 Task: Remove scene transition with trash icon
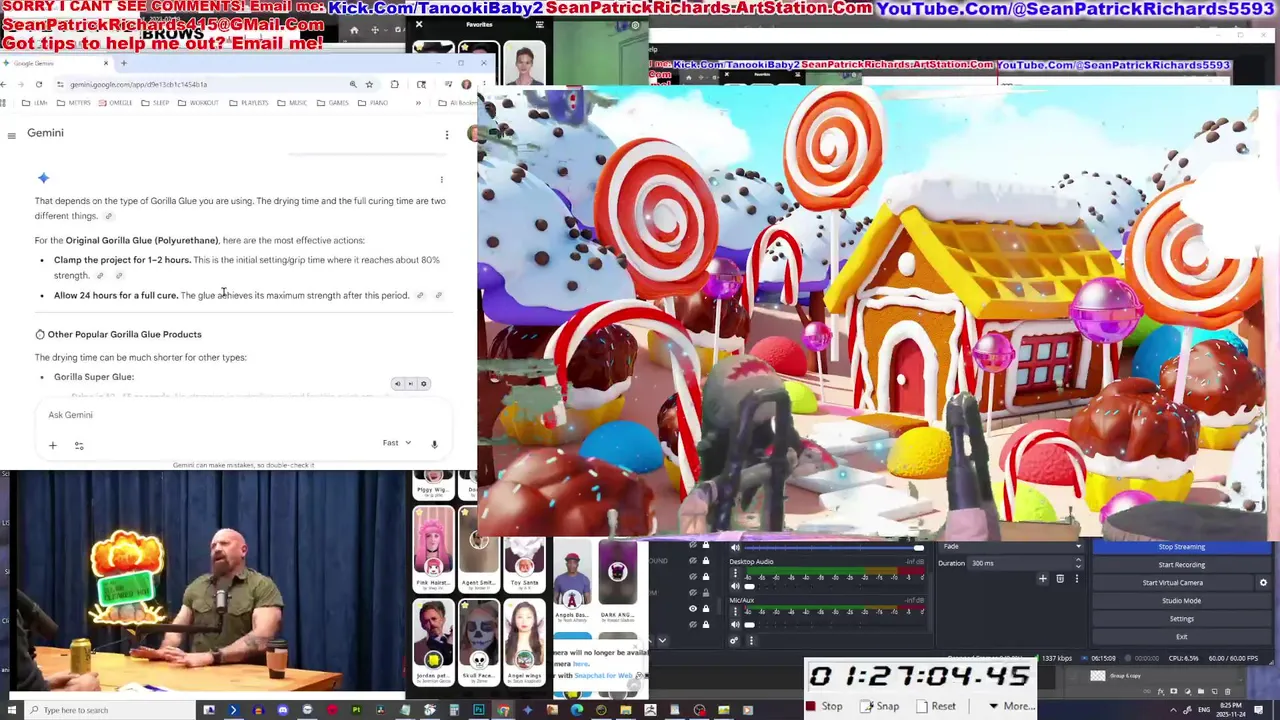pyautogui.click(x=1060, y=579)
